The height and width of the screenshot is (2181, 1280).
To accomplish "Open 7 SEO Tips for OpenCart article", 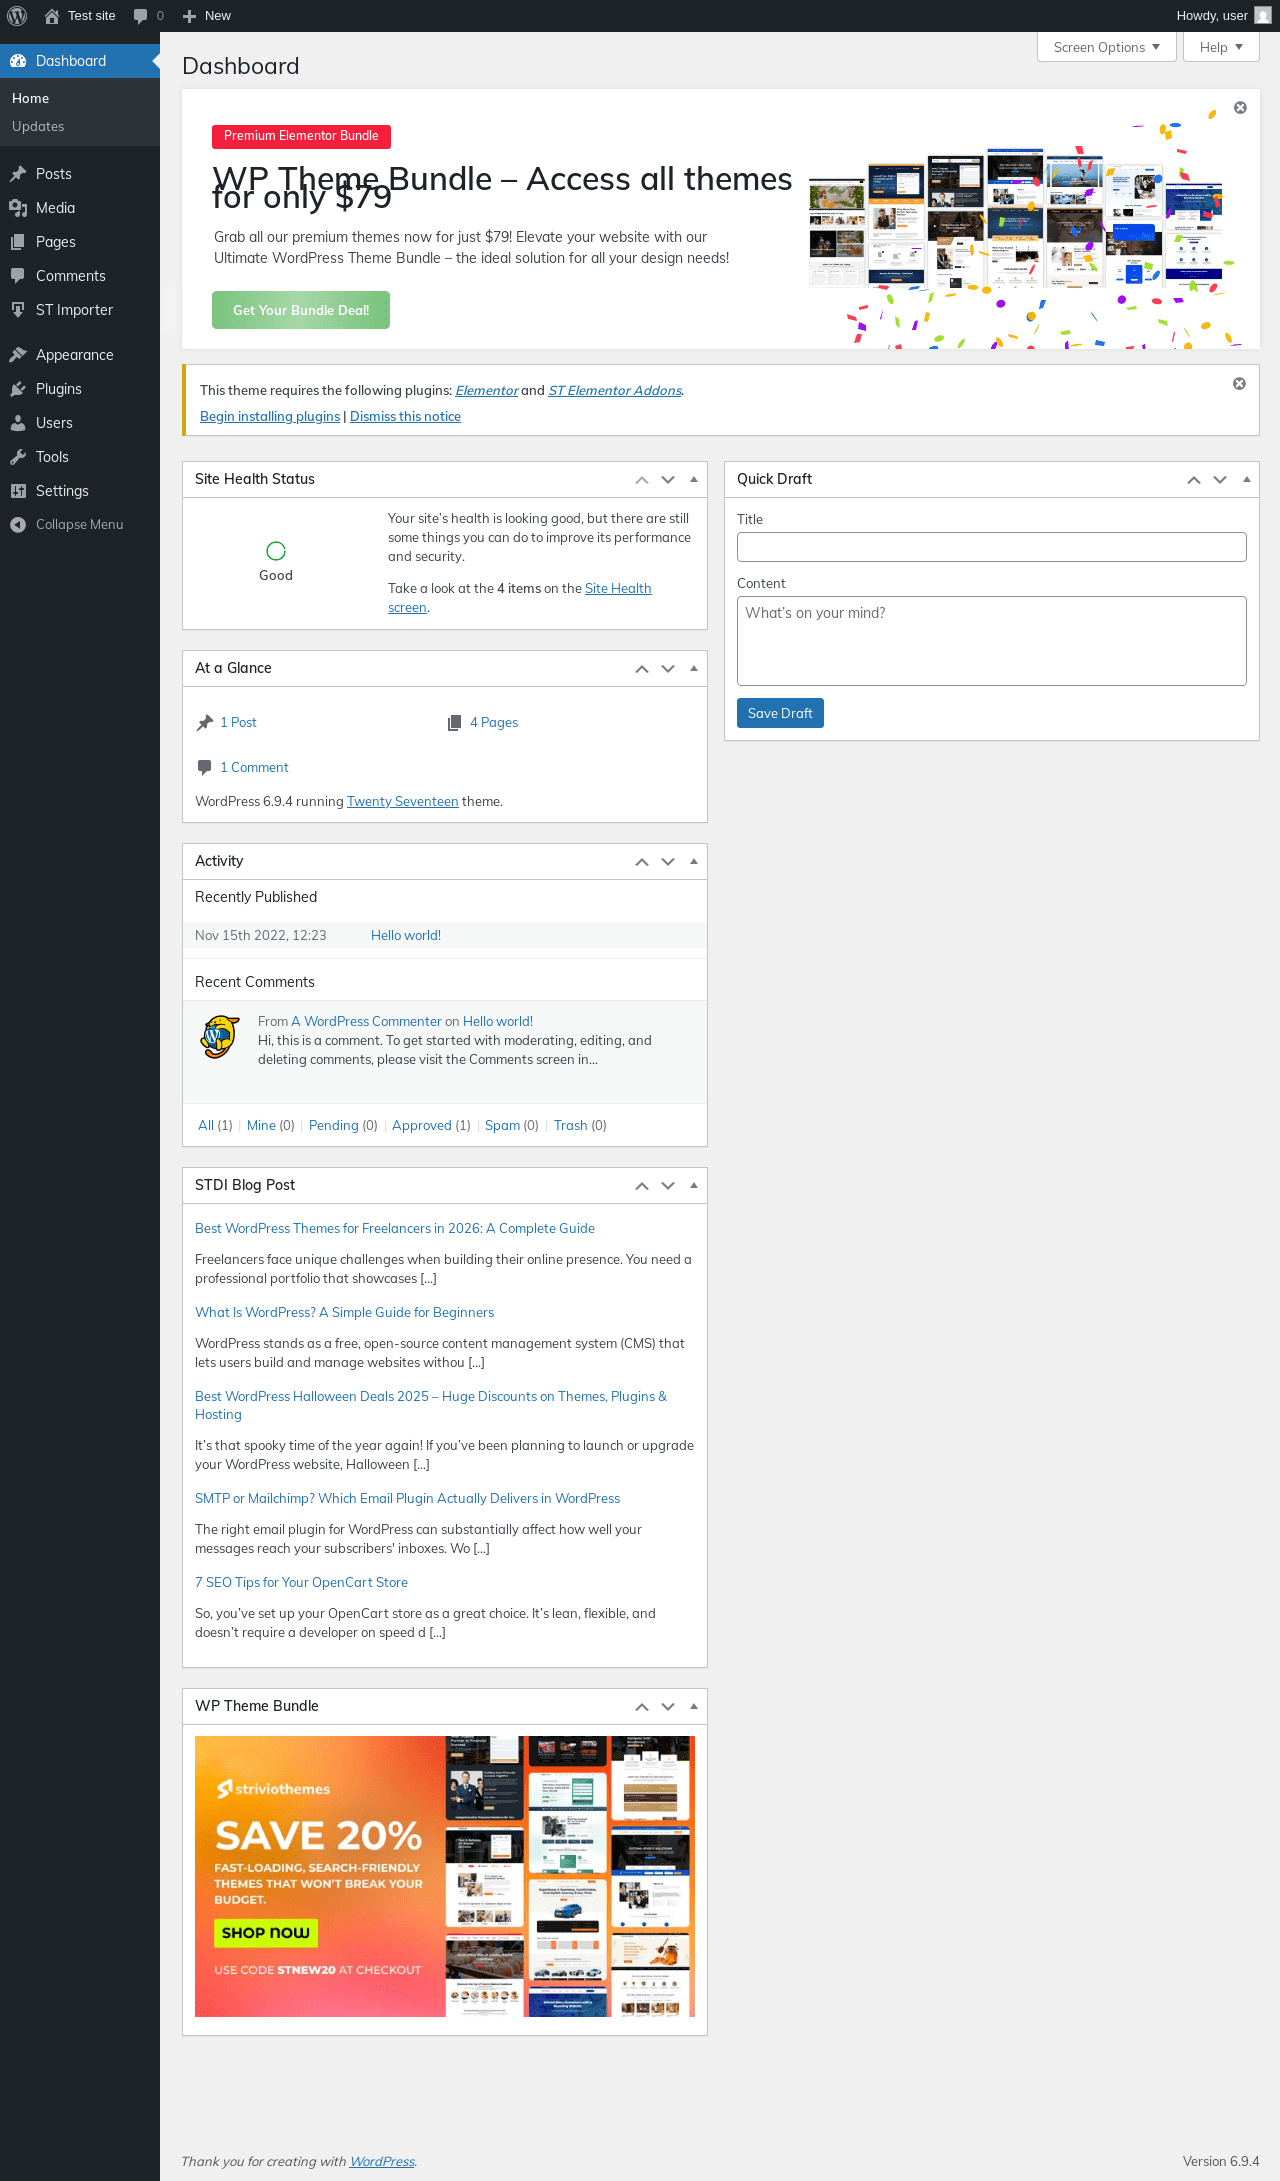I will click(301, 1583).
